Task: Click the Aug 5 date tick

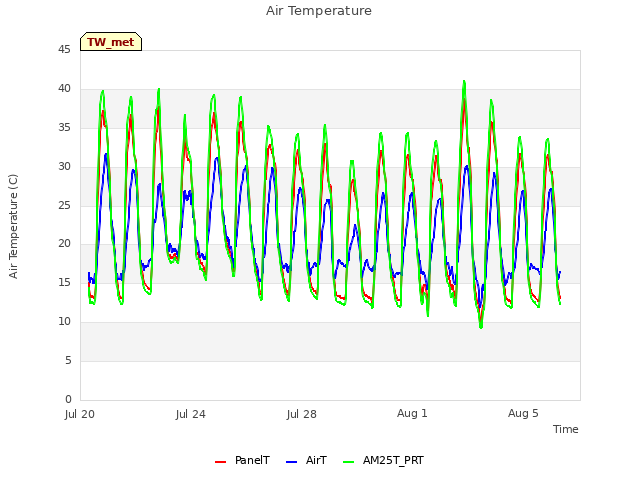Action: [523, 413]
